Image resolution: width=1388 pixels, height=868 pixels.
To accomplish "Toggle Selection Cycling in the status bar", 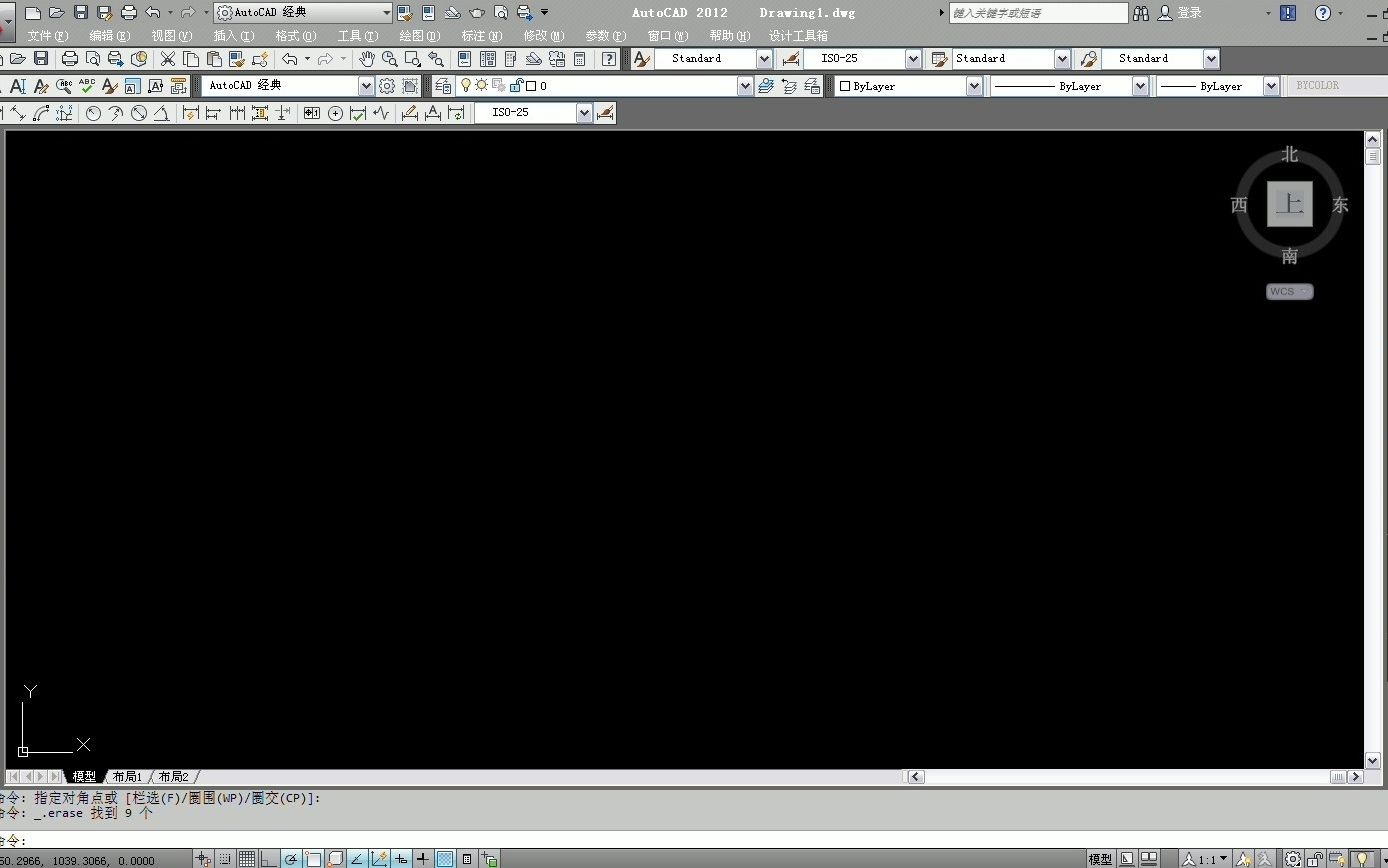I will [x=489, y=858].
